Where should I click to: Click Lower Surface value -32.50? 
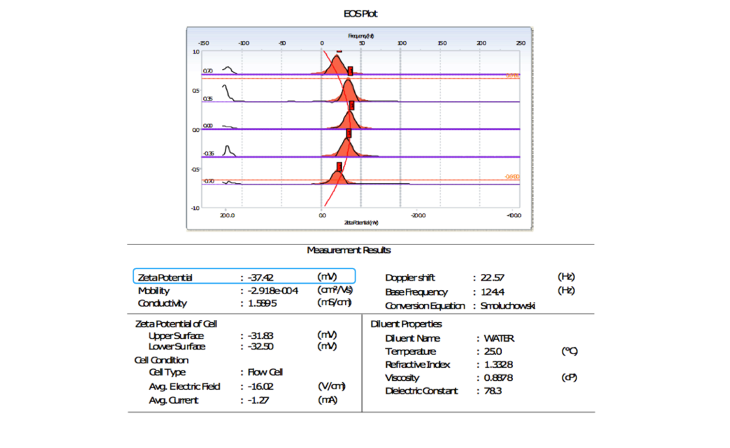pyautogui.click(x=260, y=346)
